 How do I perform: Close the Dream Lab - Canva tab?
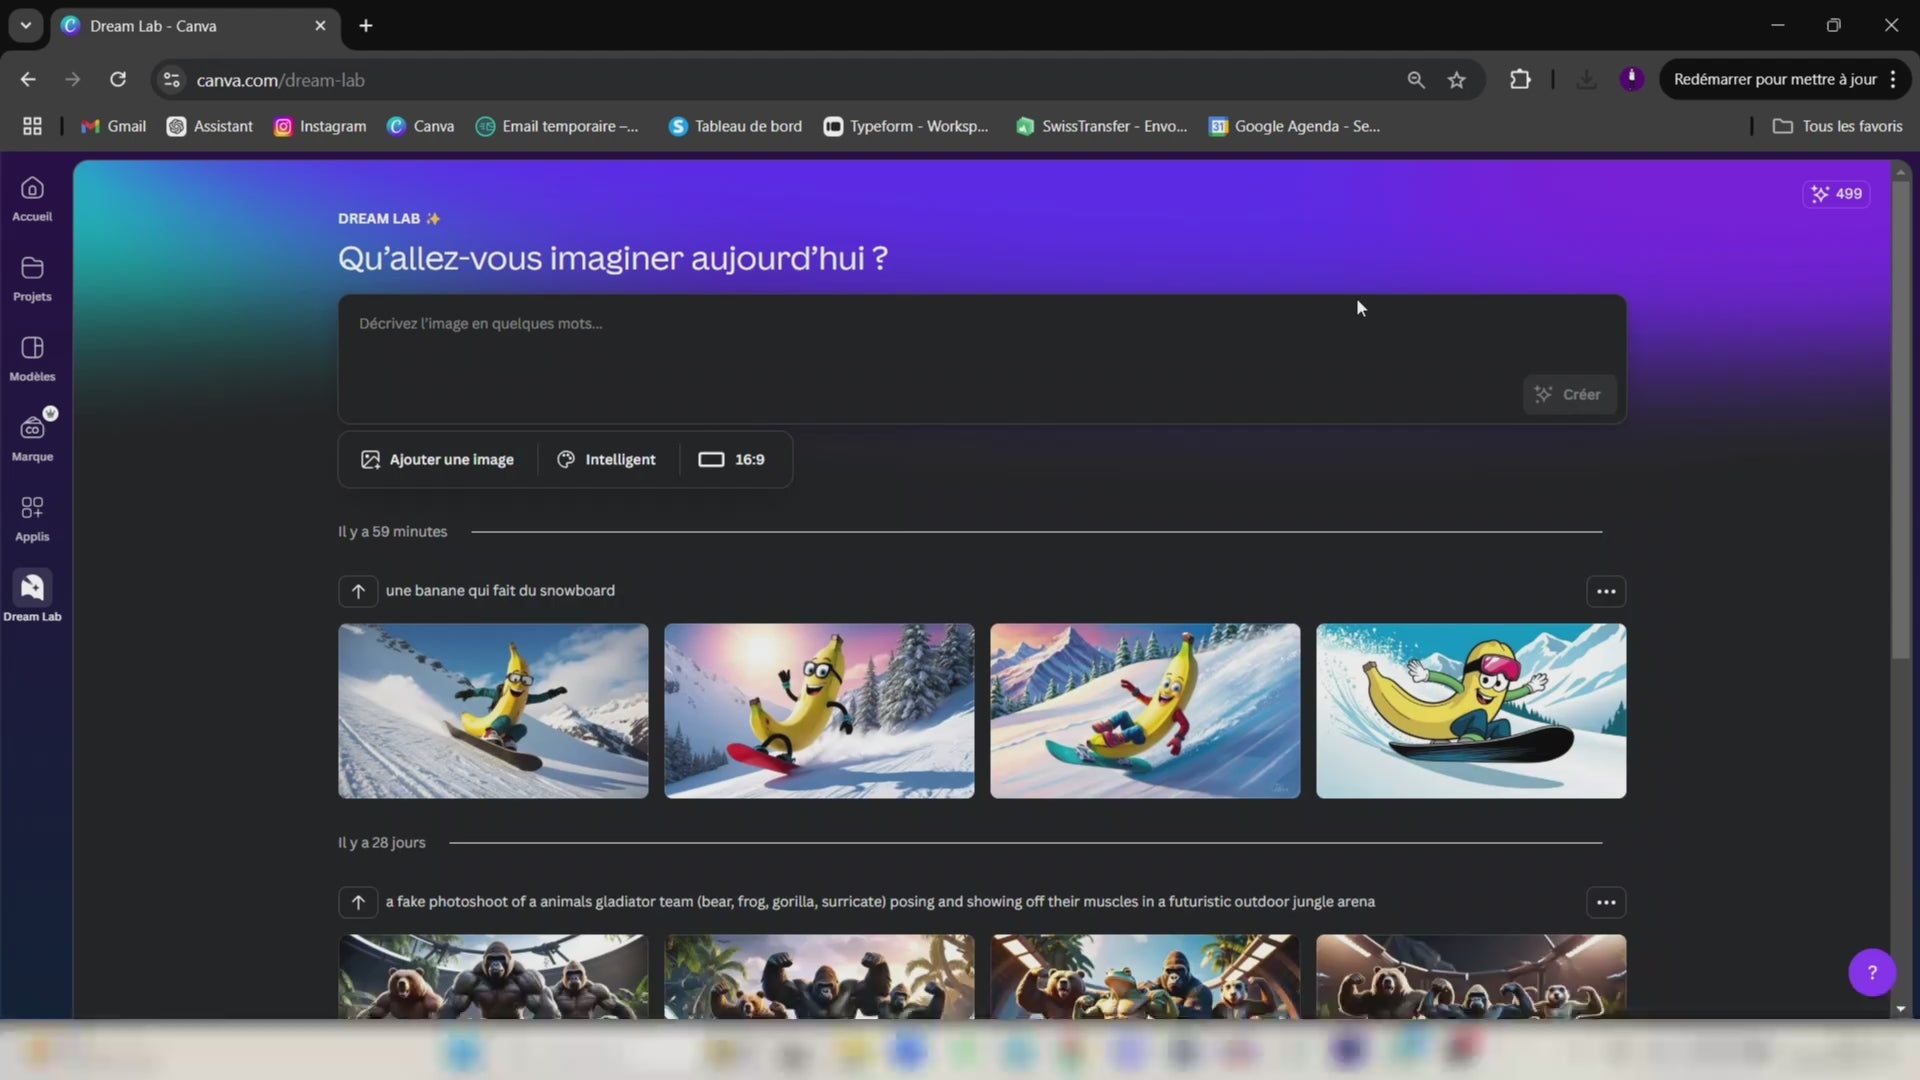click(x=320, y=26)
